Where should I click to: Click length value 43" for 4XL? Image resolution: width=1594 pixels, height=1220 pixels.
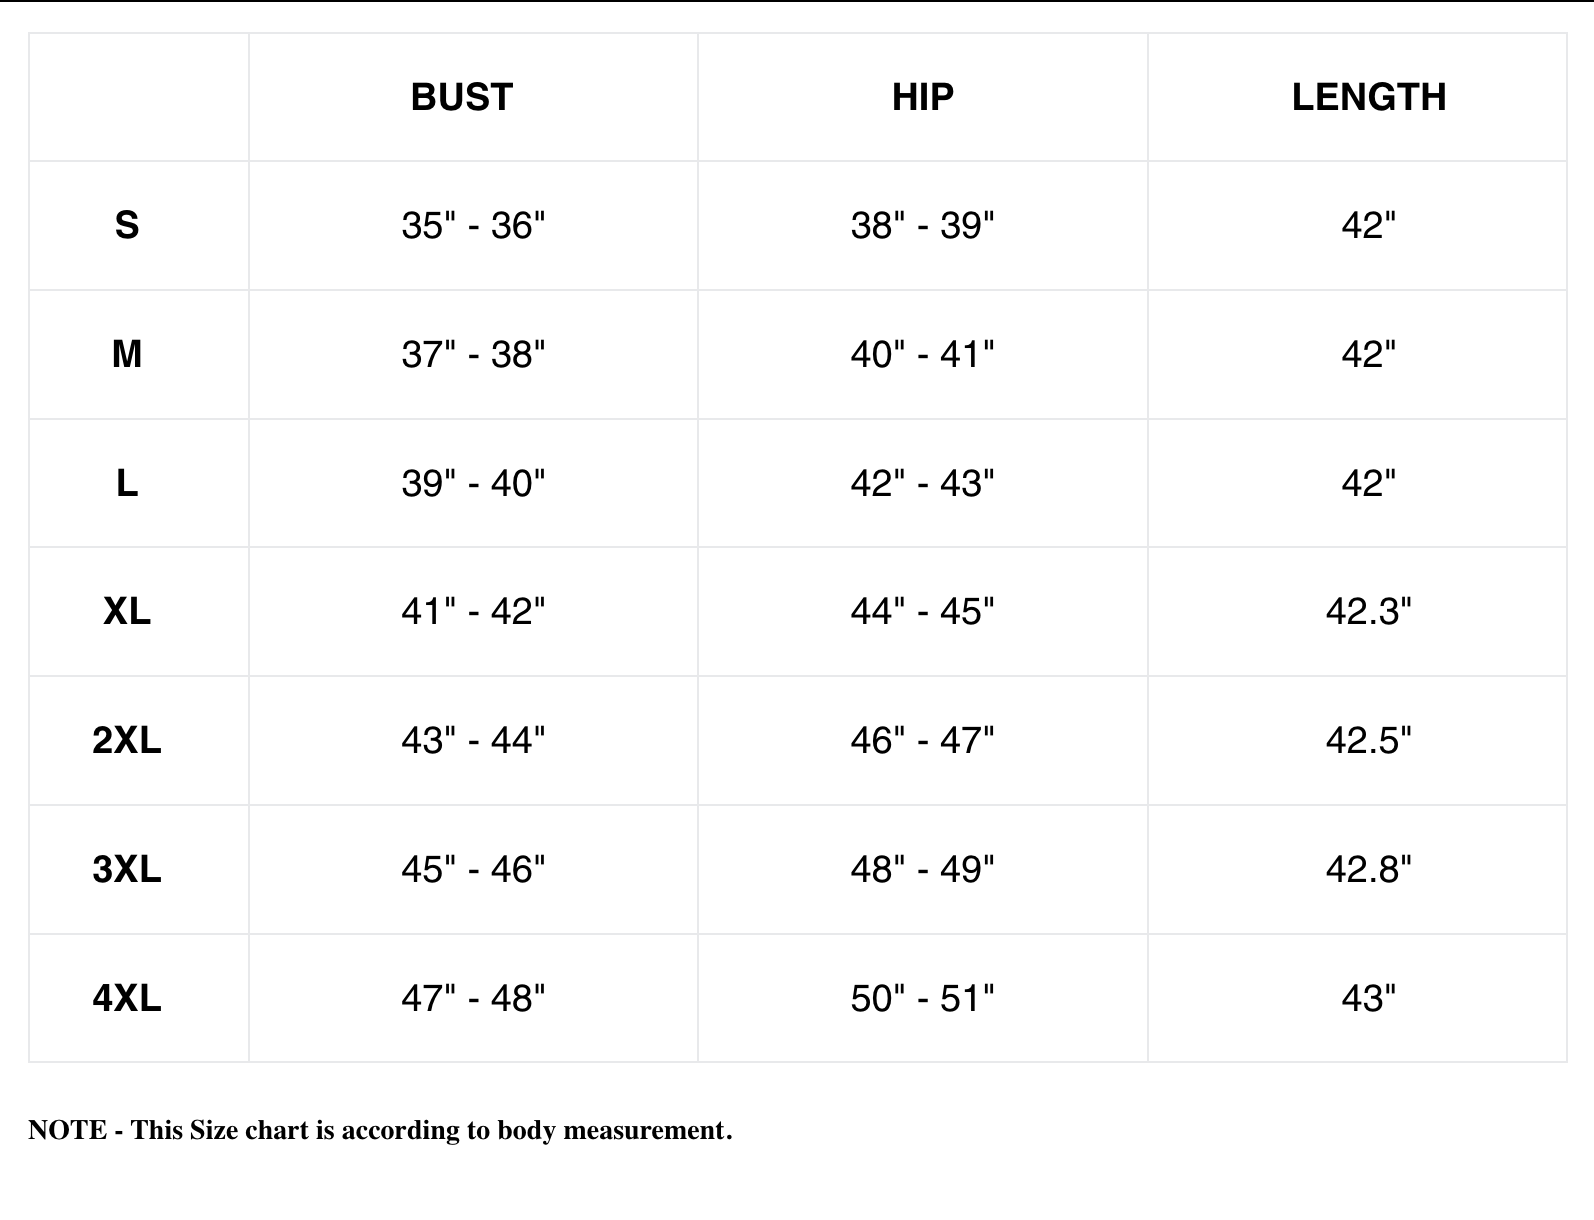coord(1369,998)
